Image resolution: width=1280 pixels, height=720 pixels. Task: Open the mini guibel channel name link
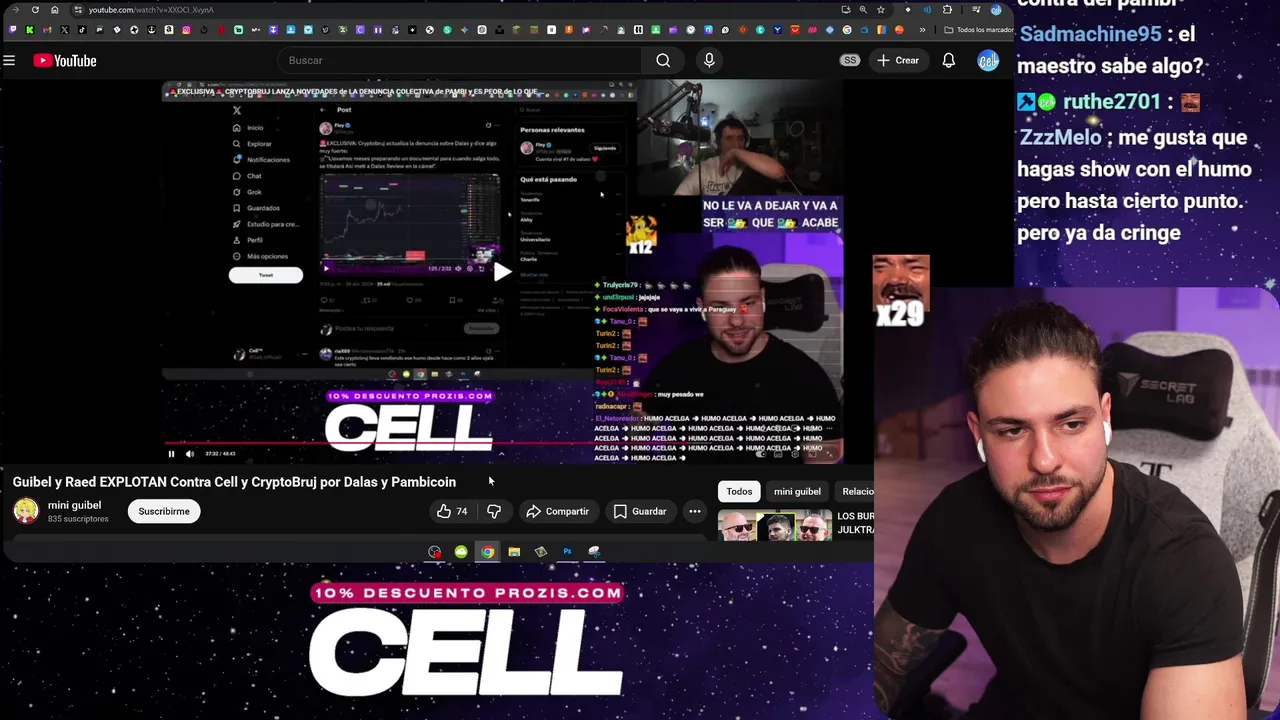[x=74, y=505]
